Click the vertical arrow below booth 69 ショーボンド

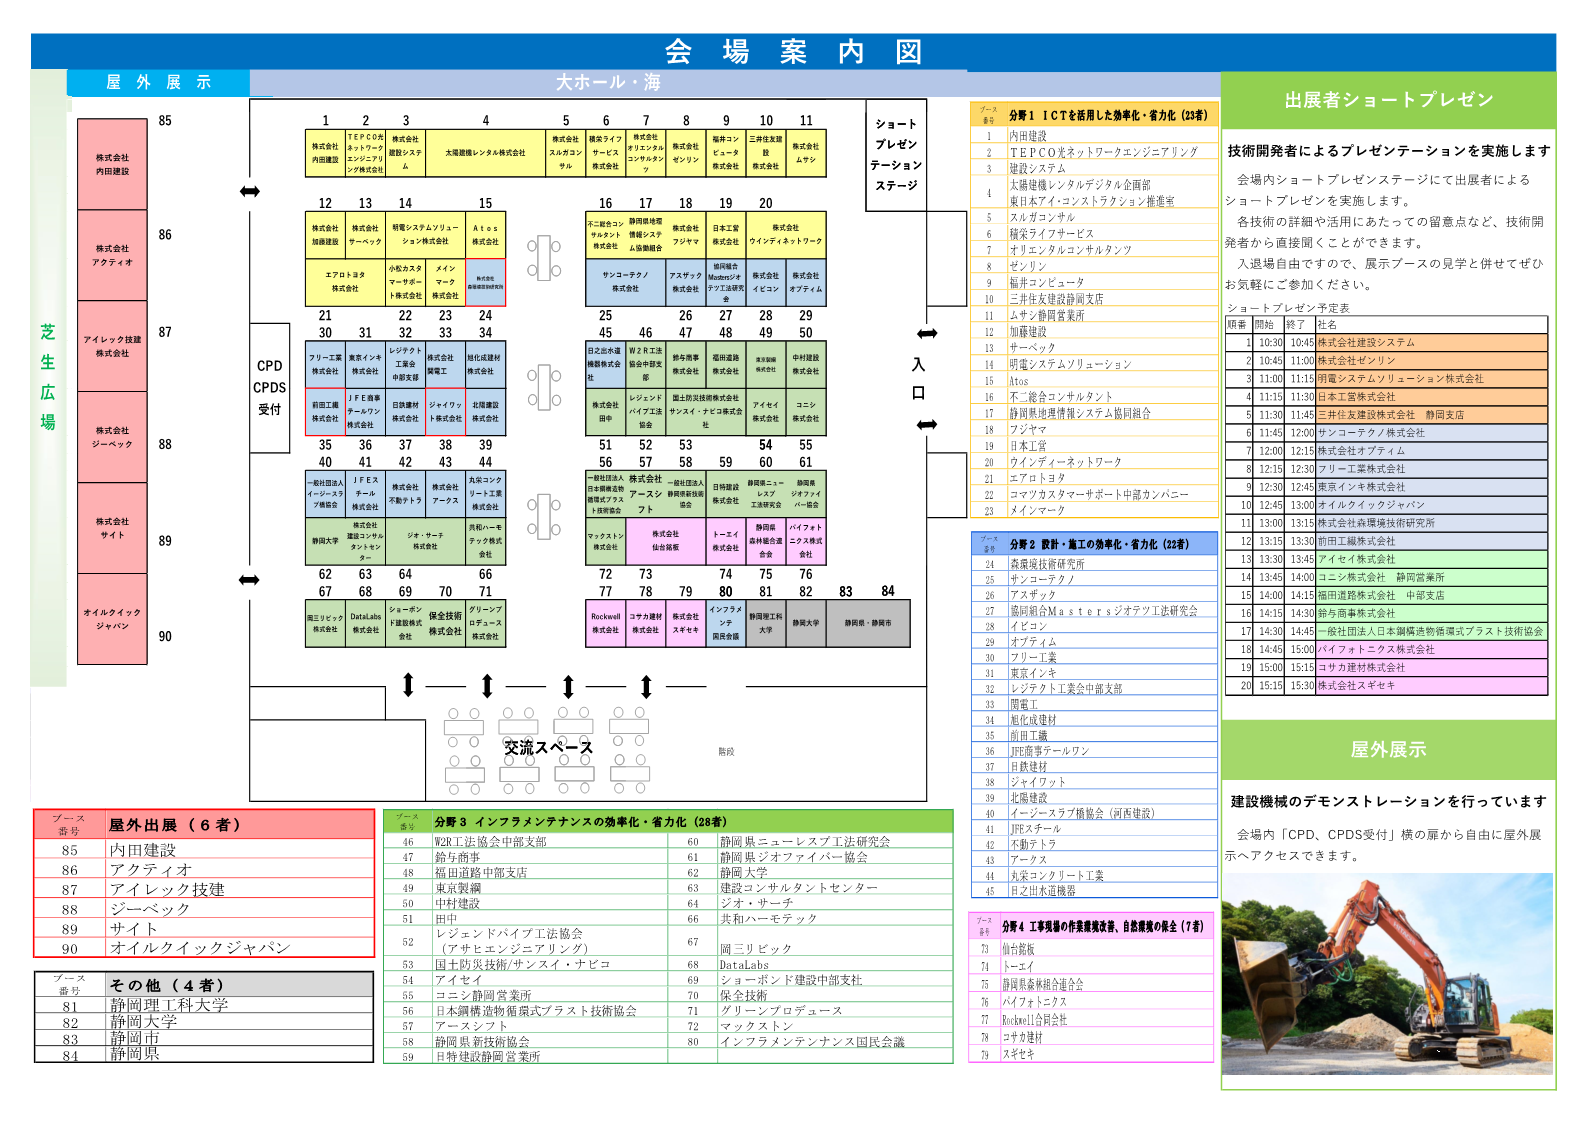tap(408, 685)
